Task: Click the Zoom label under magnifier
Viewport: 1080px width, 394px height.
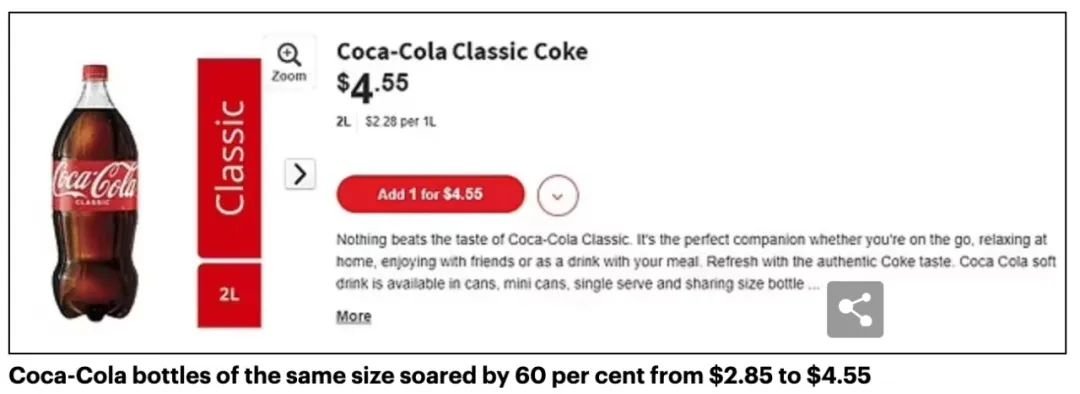Action: click(289, 76)
